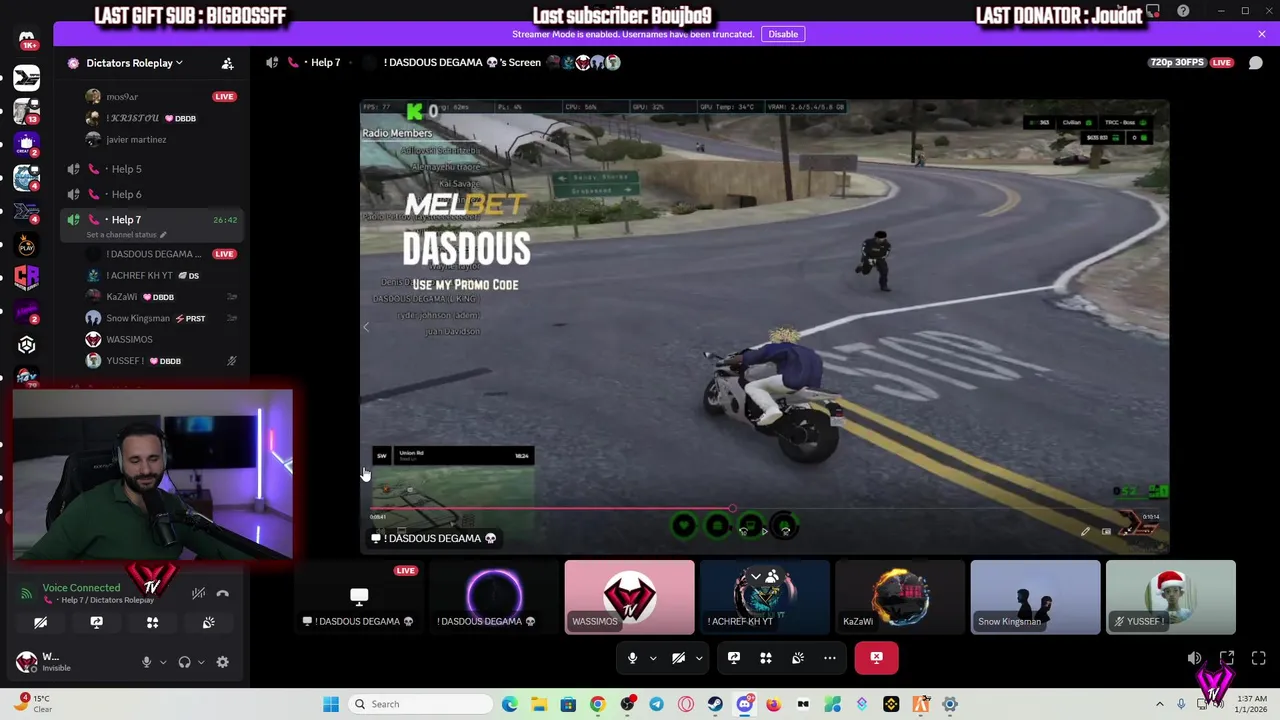This screenshot has width=1280, height=720.
Task: Open Windows Start menu
Action: (x=330, y=704)
